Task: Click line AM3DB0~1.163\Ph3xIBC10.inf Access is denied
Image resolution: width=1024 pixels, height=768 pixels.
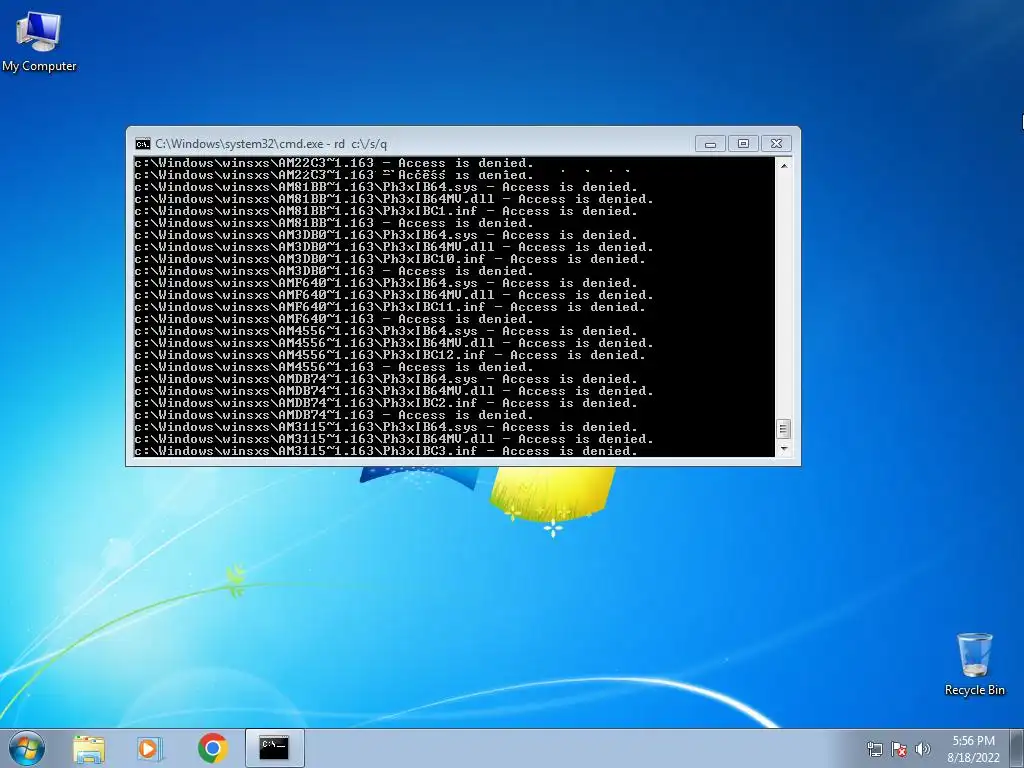Action: tap(390, 259)
